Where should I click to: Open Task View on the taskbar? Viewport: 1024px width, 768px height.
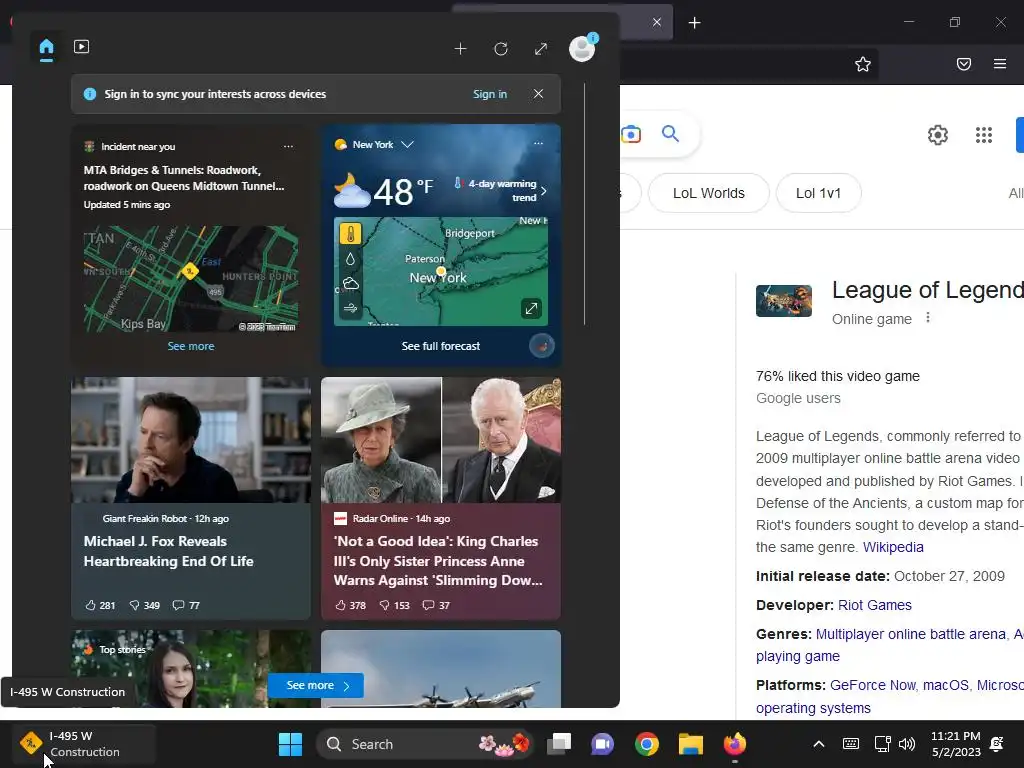559,744
